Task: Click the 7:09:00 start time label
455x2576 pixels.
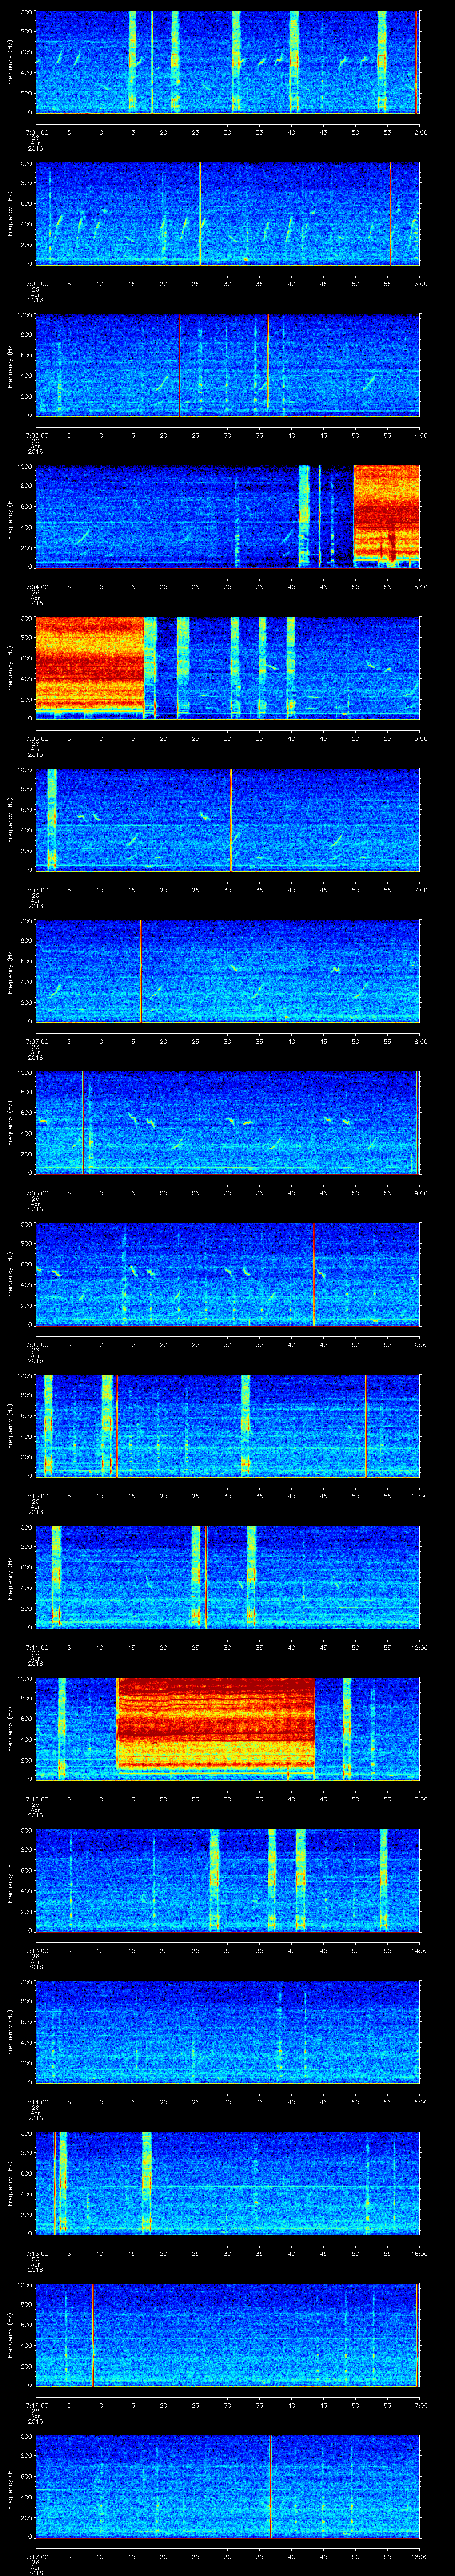Action: click(36, 1344)
